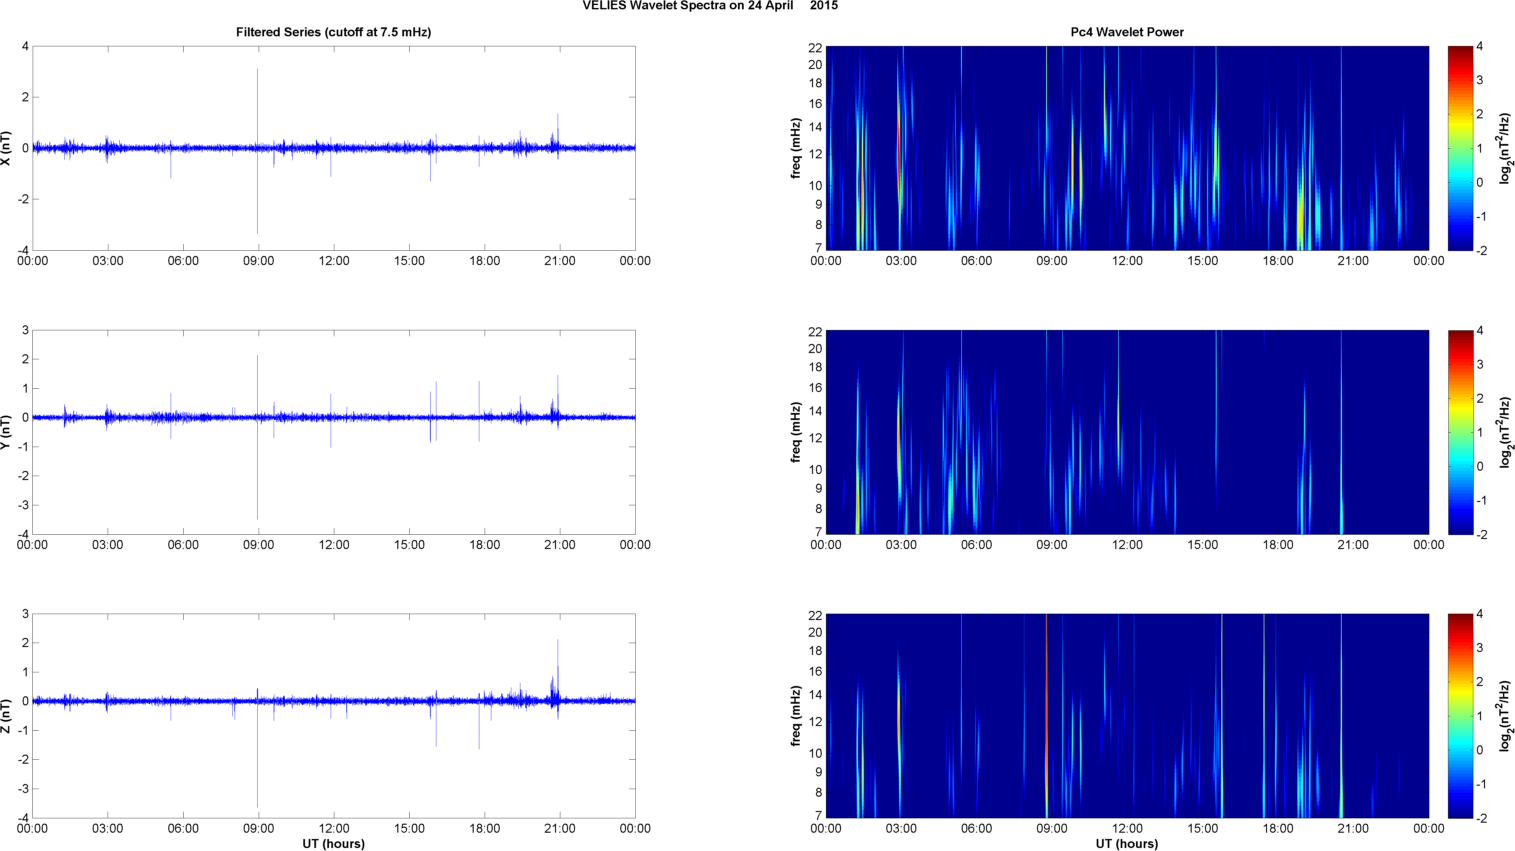Select the Filtered Series cutoff title
Image resolution: width=1515 pixels, height=851 pixels.
[333, 32]
